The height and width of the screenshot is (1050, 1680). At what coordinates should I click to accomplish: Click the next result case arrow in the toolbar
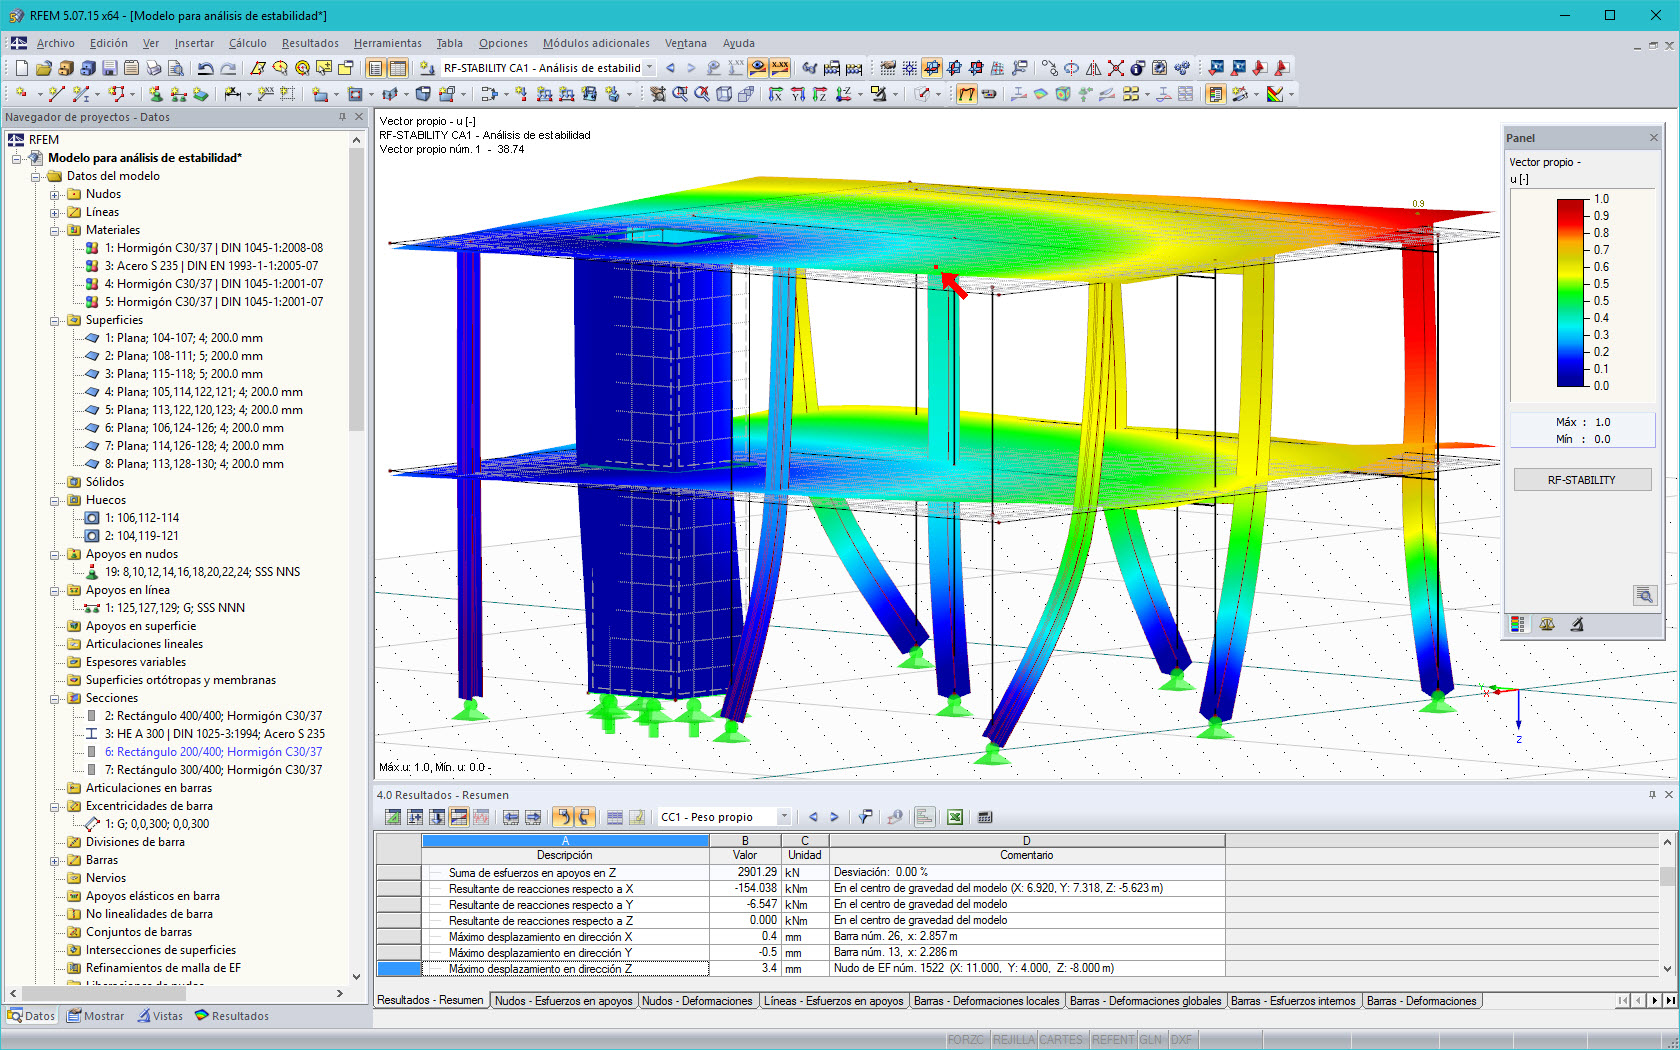(x=691, y=68)
